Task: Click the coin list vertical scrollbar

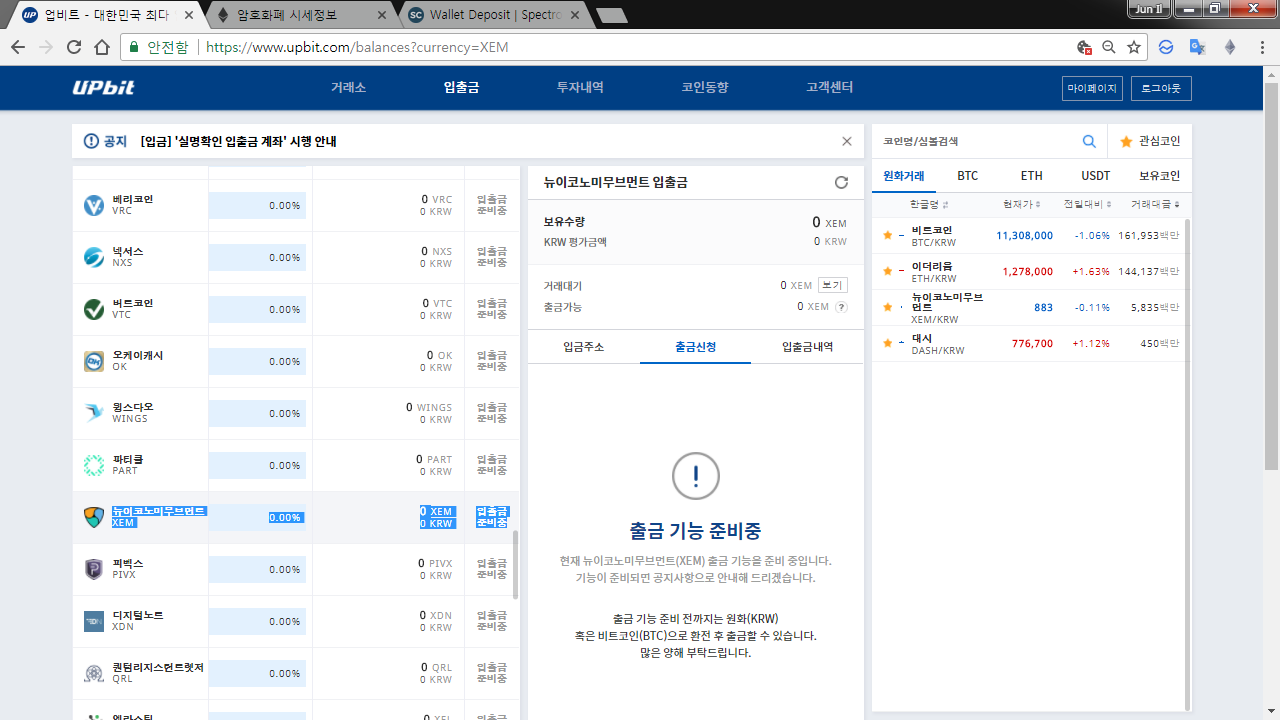Action: coord(516,565)
